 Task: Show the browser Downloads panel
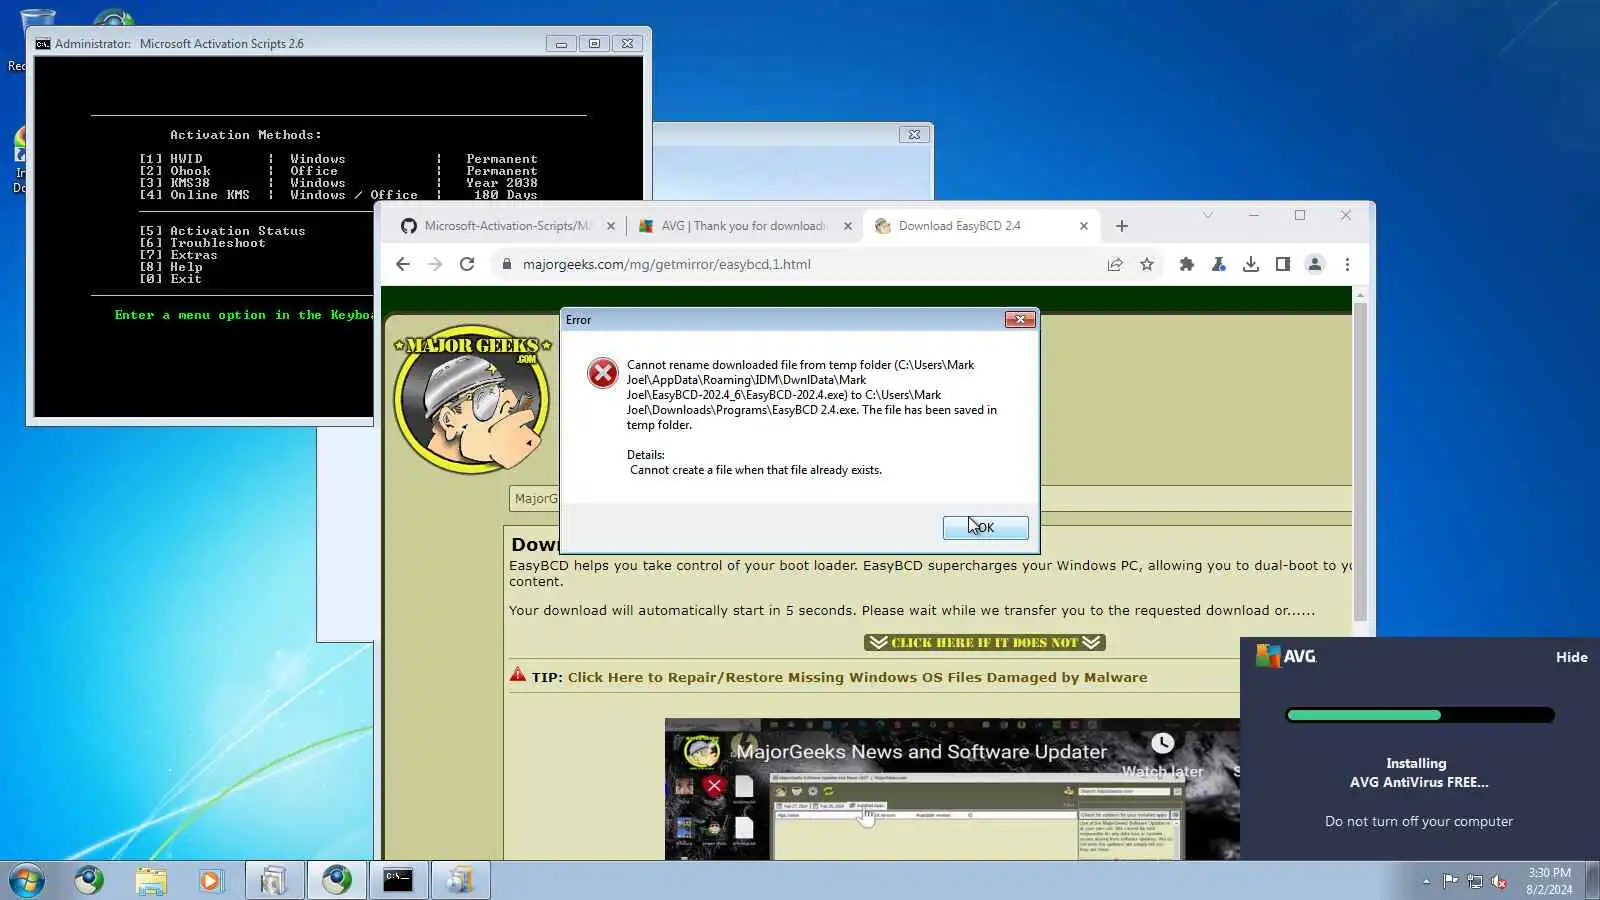1251,264
